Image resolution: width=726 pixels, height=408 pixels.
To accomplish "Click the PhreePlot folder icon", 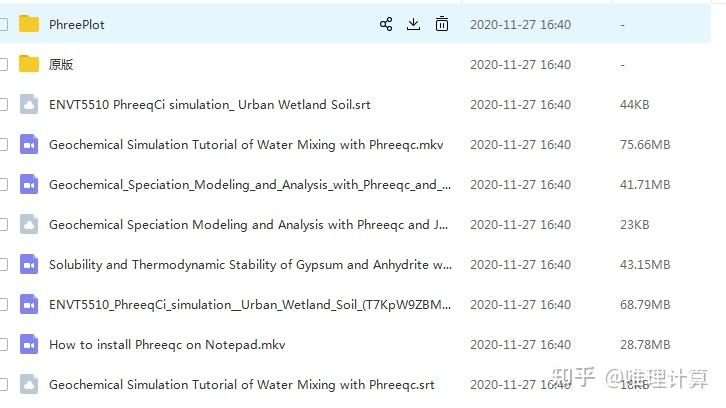I will 29,24.
